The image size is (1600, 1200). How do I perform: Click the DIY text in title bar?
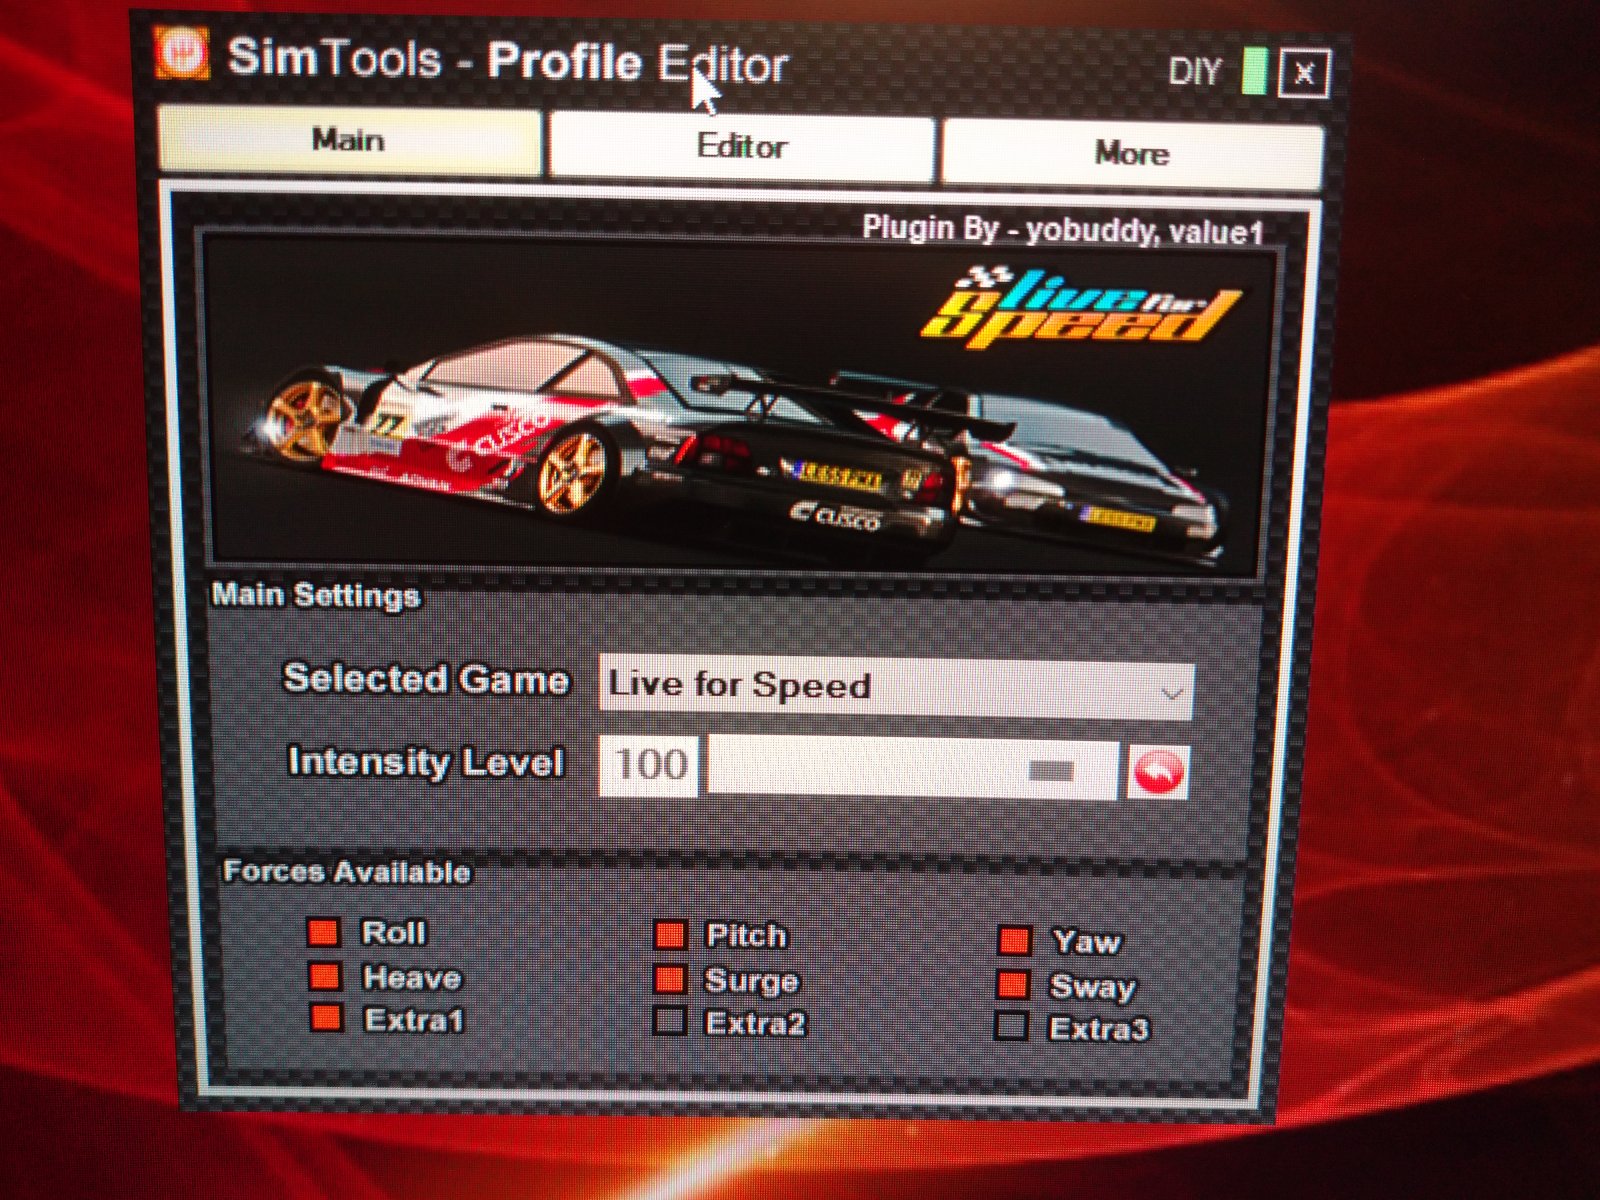[x=1195, y=72]
